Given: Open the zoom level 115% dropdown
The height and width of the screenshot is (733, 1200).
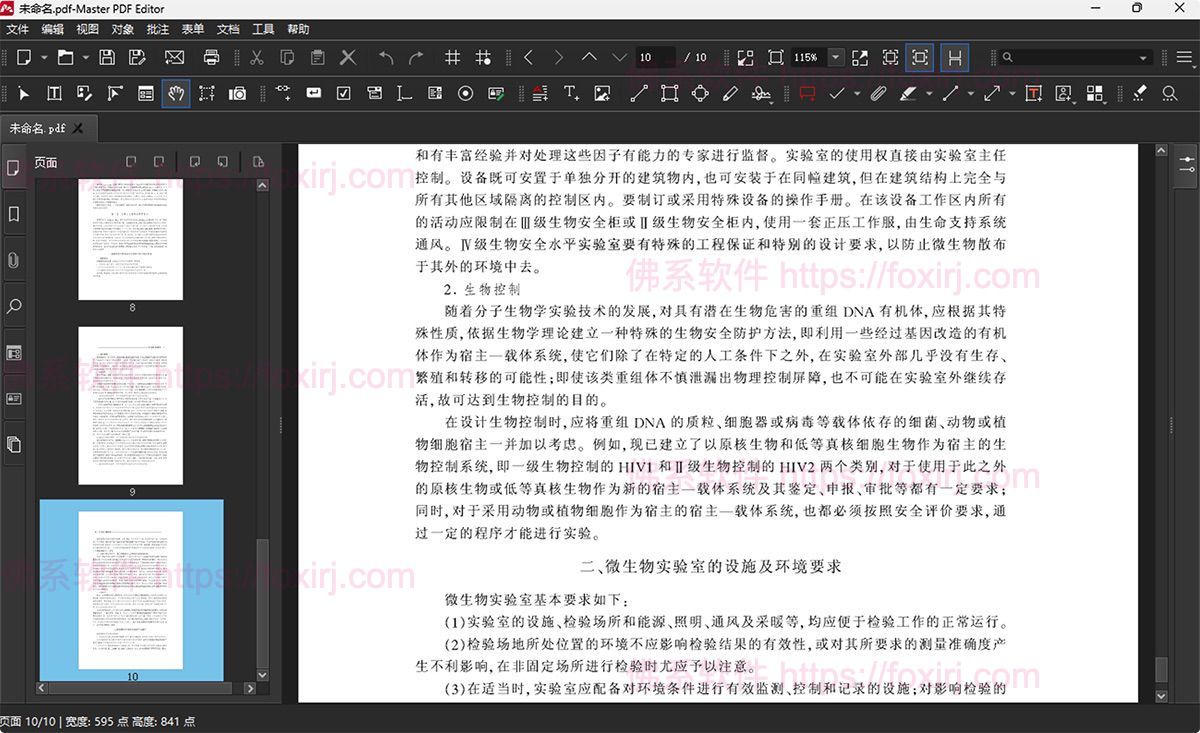Looking at the screenshot, I should (838, 57).
